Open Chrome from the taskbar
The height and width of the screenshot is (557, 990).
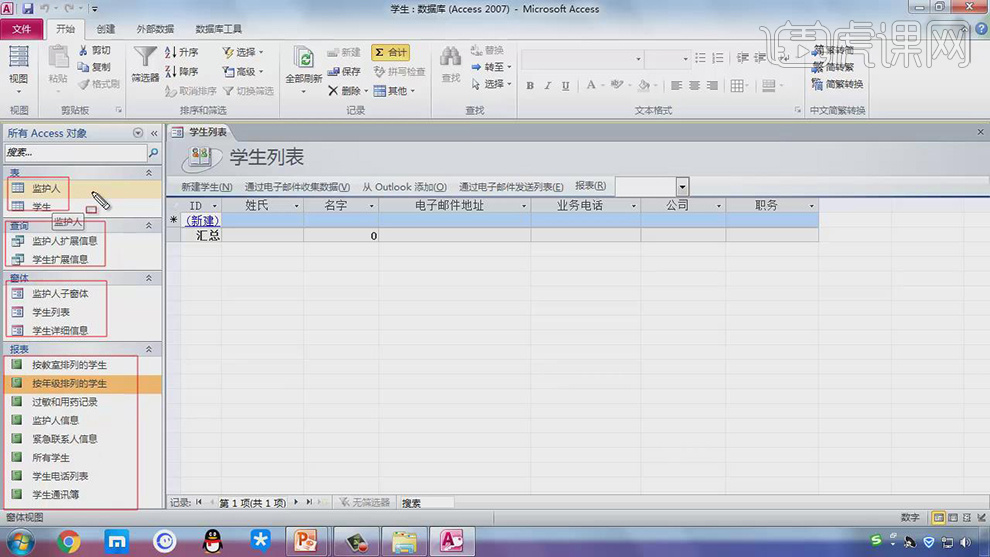click(68, 541)
